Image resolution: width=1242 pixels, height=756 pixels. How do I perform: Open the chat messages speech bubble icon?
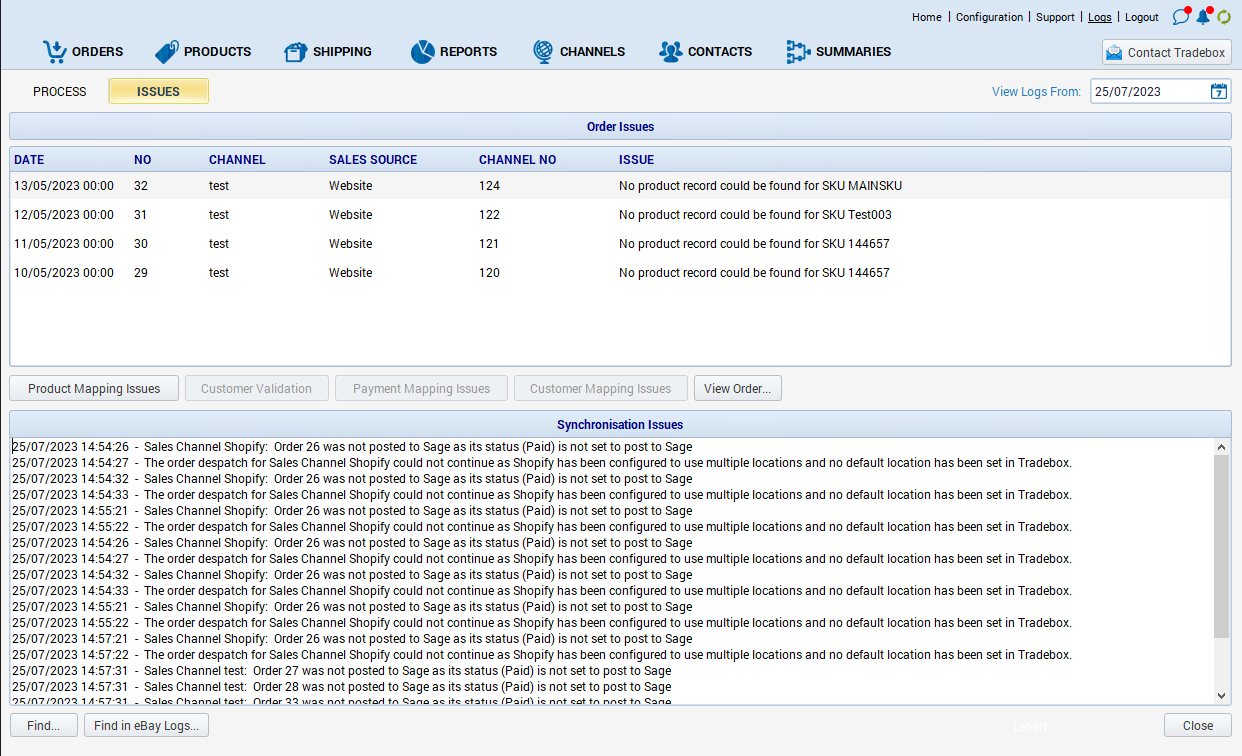[x=1181, y=17]
